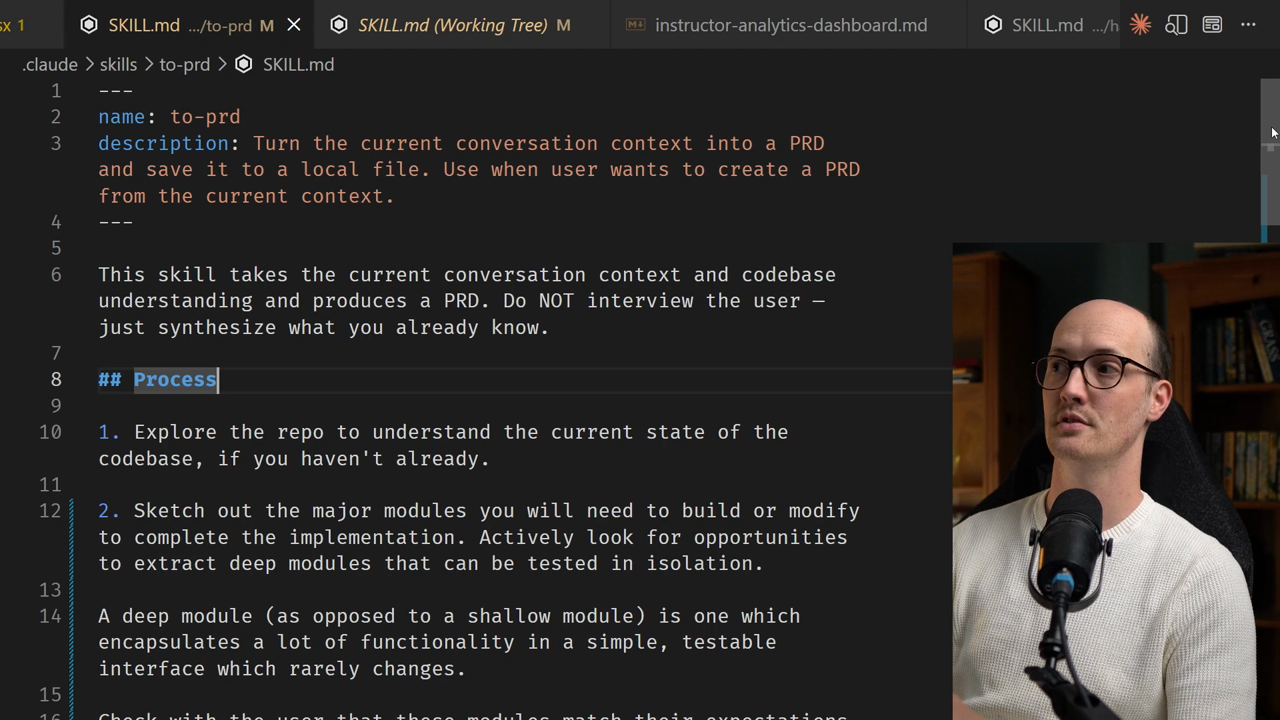
Task: Select the to-prd breadcrumb segment
Action: click(185, 64)
